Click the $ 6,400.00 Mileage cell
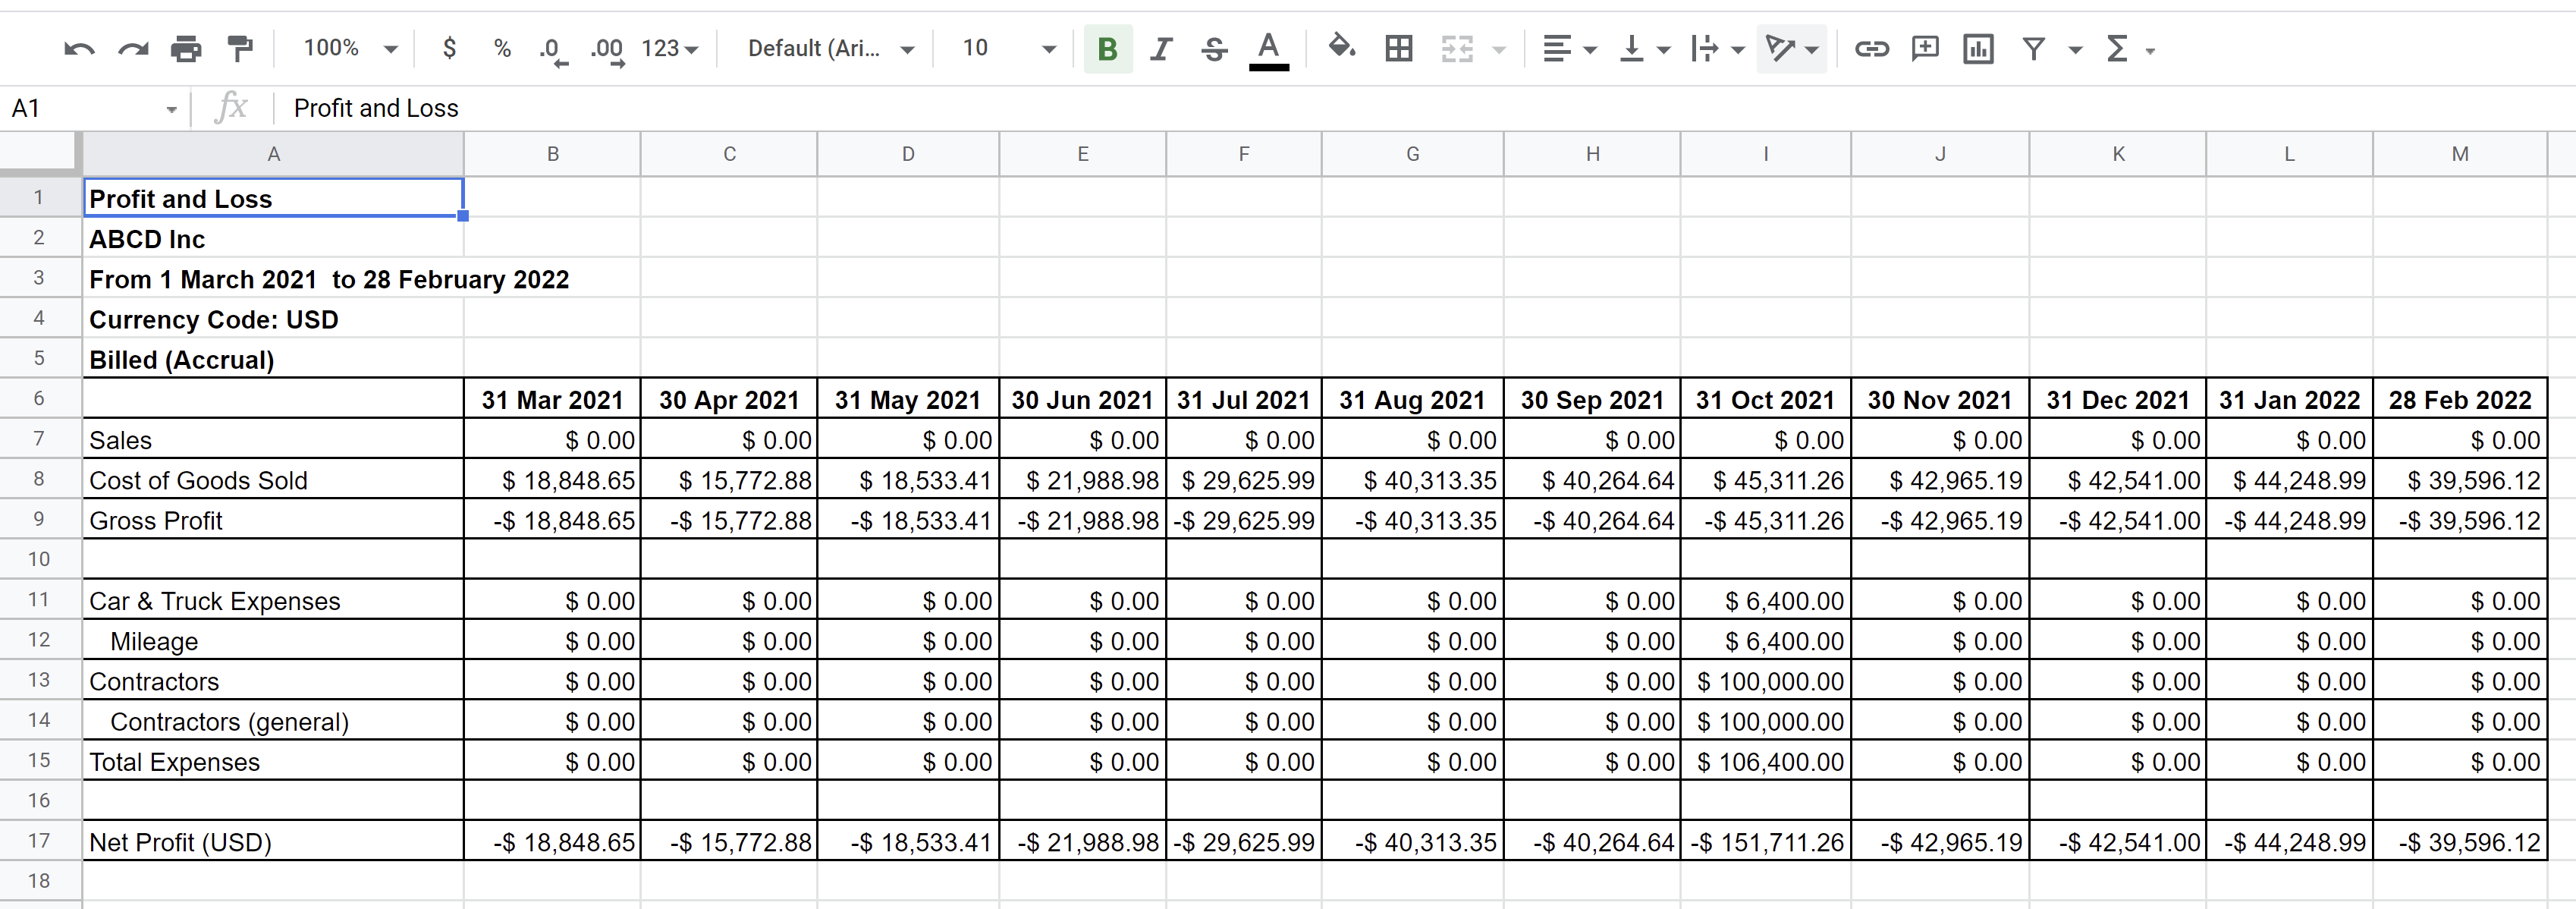 [1766, 640]
